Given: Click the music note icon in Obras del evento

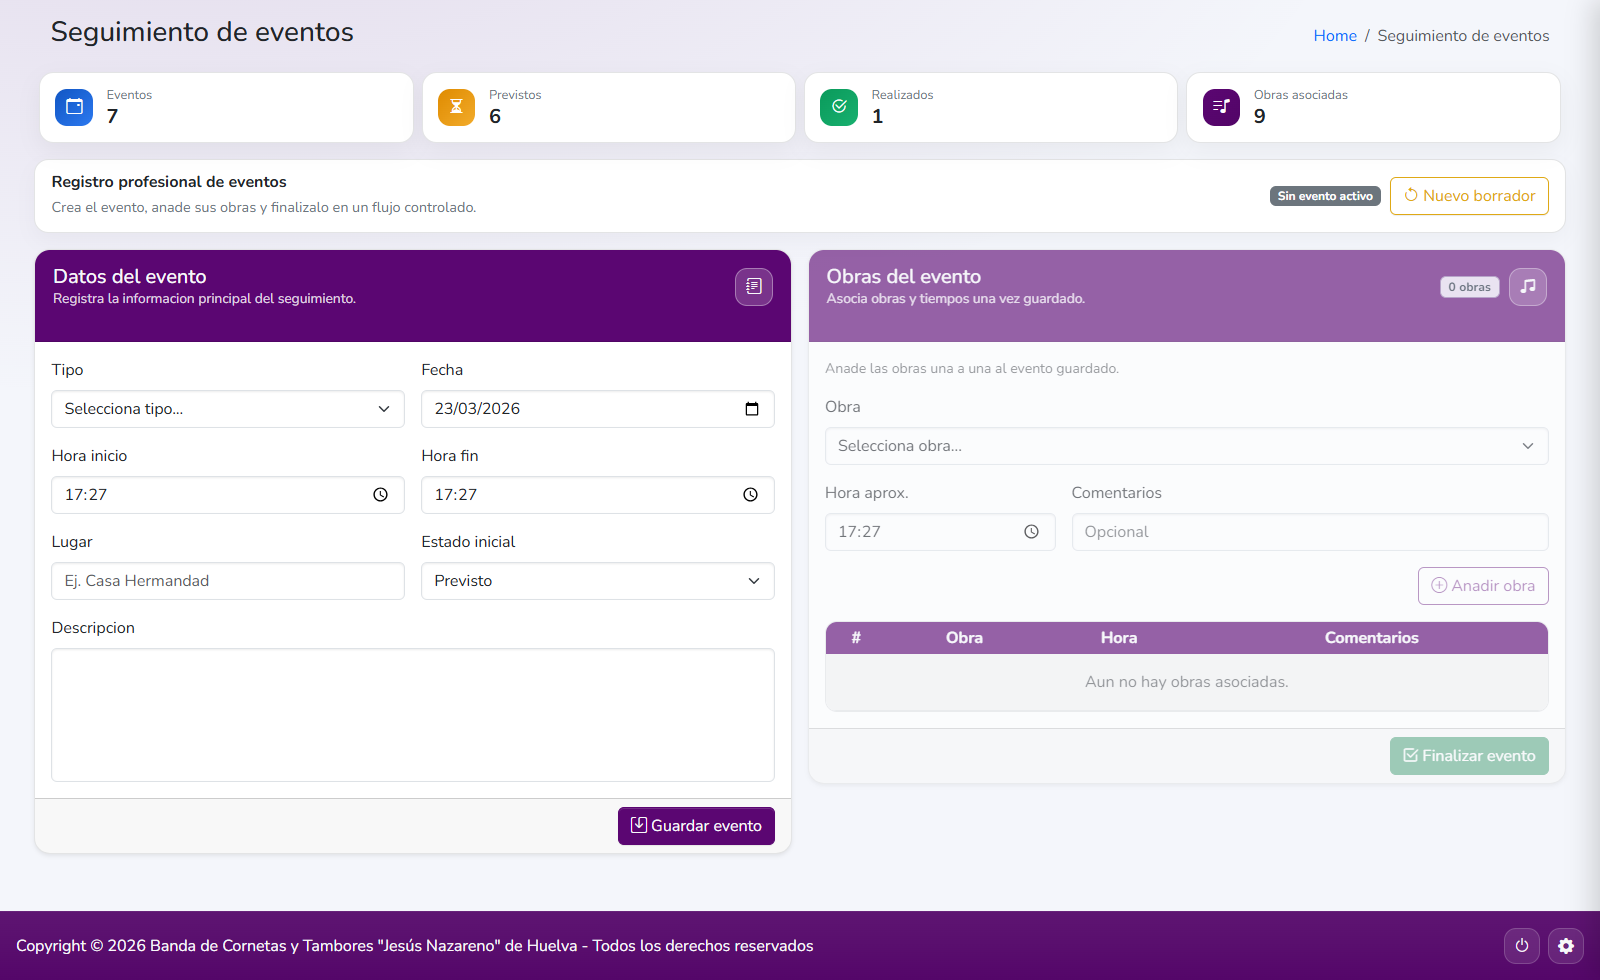Looking at the screenshot, I should tap(1528, 287).
